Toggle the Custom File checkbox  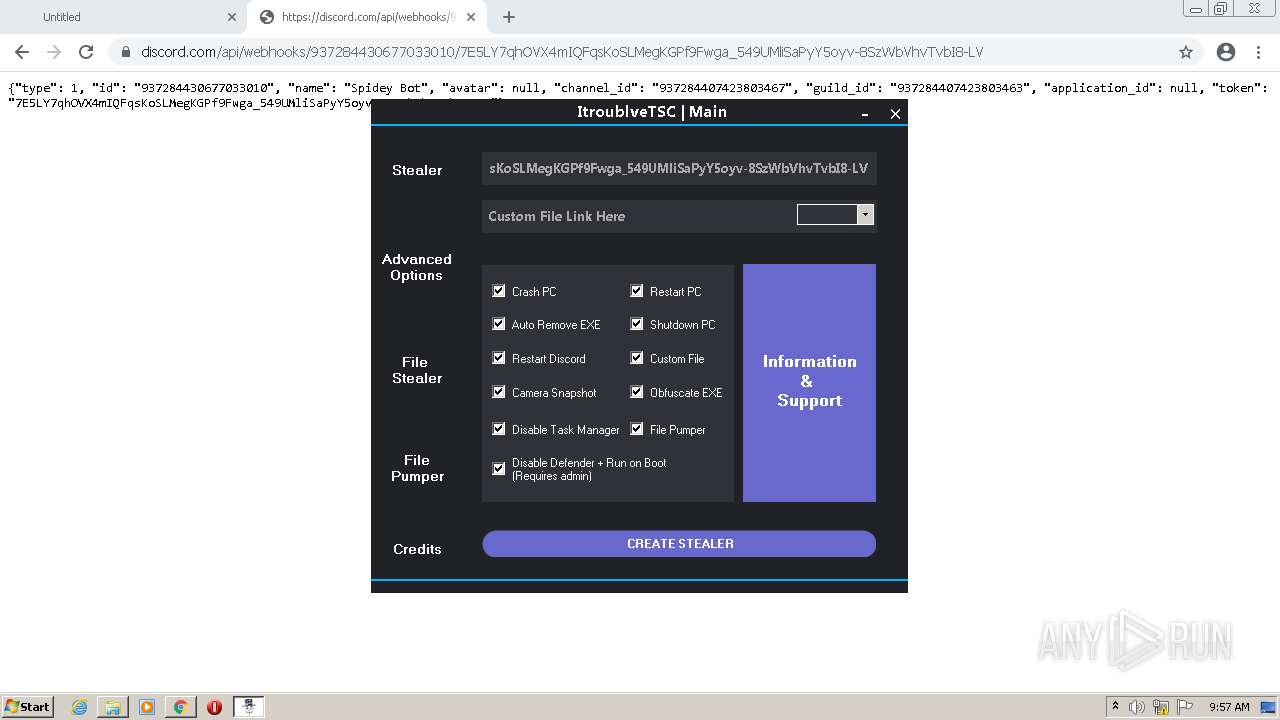point(636,358)
